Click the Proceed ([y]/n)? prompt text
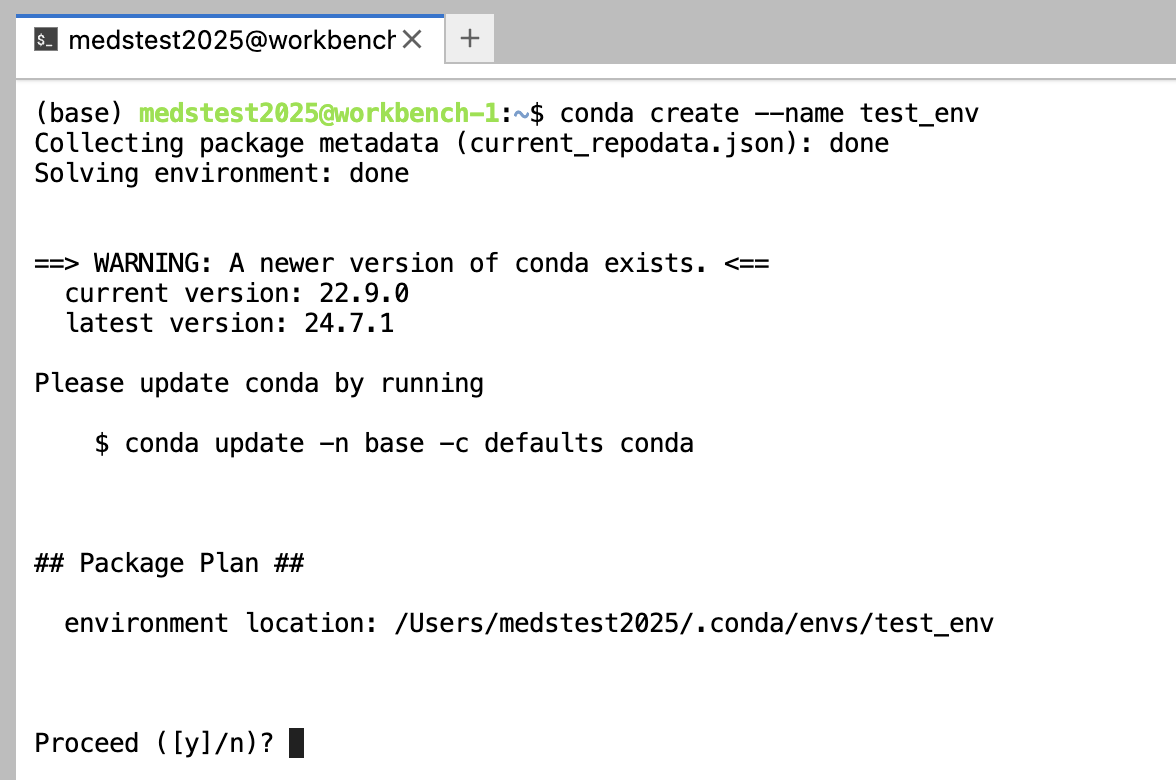The image size is (1176, 780). (154, 743)
